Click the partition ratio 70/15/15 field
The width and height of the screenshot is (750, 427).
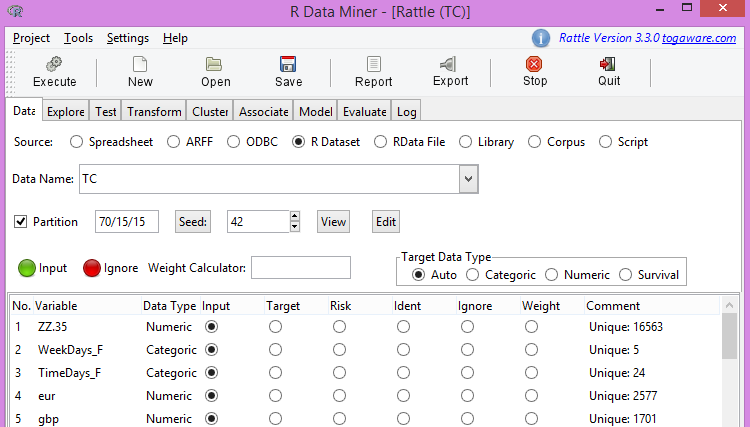point(127,221)
